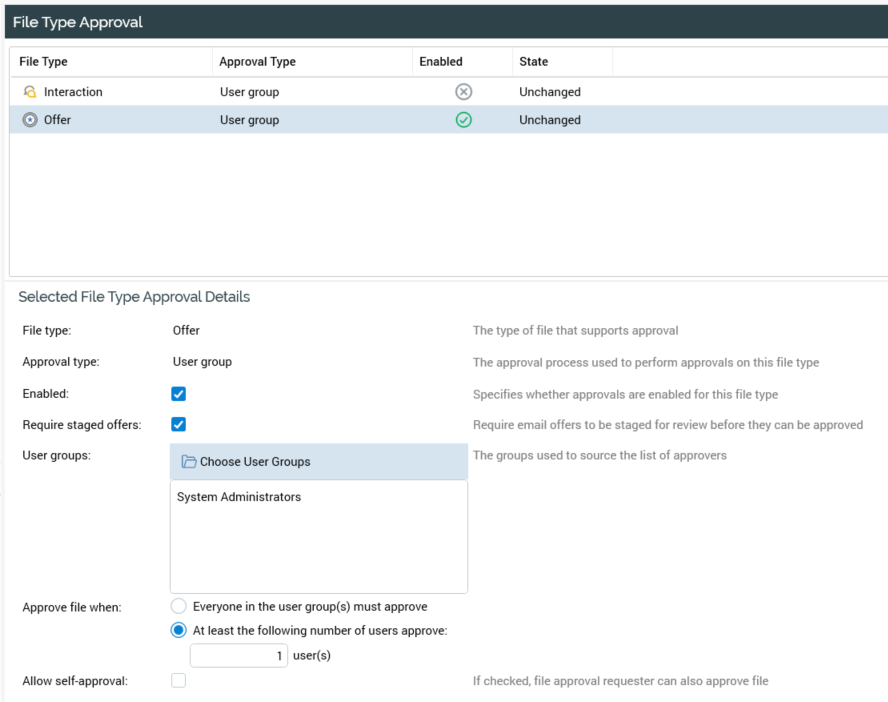Select Everyone in the user group(s) must approve

(x=179, y=606)
